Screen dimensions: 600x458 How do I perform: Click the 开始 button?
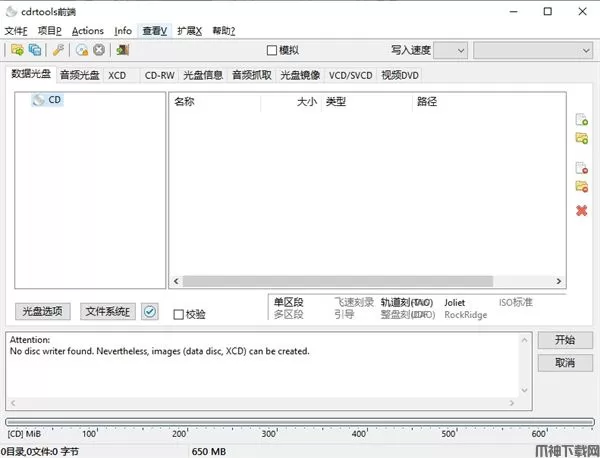click(565, 340)
